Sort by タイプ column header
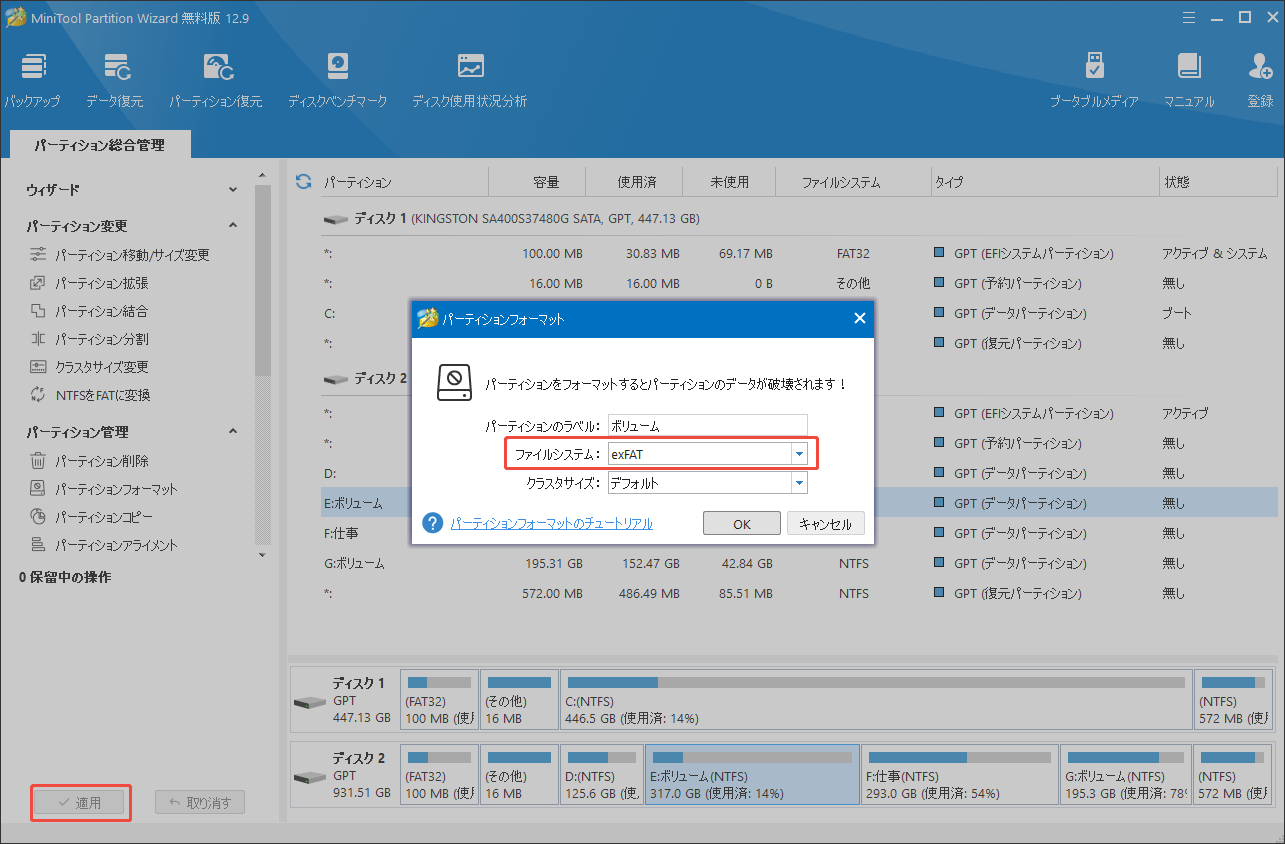 pyautogui.click(x=949, y=182)
